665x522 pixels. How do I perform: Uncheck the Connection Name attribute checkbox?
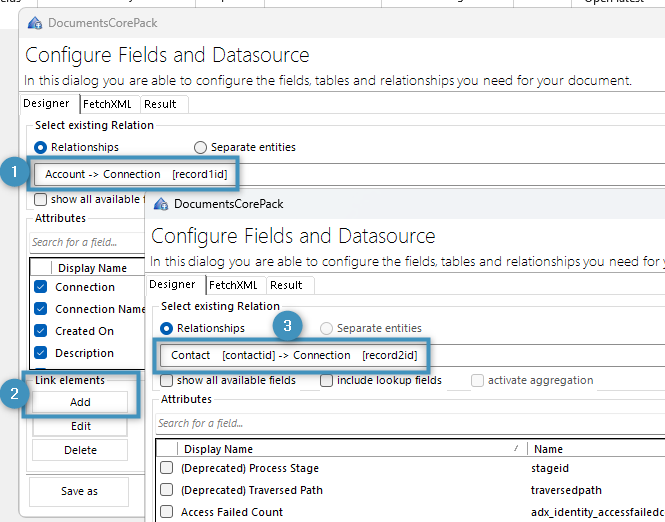click(41, 309)
